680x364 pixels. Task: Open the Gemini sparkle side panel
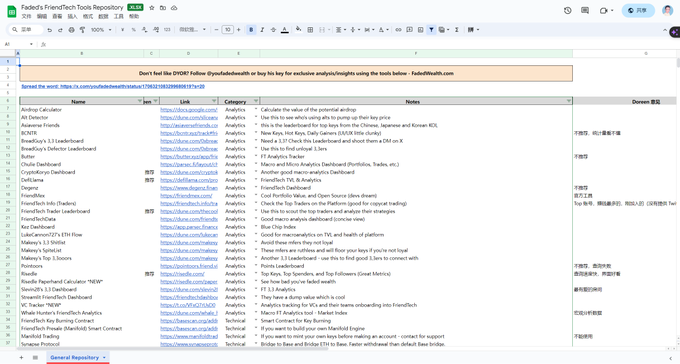[x=675, y=32]
